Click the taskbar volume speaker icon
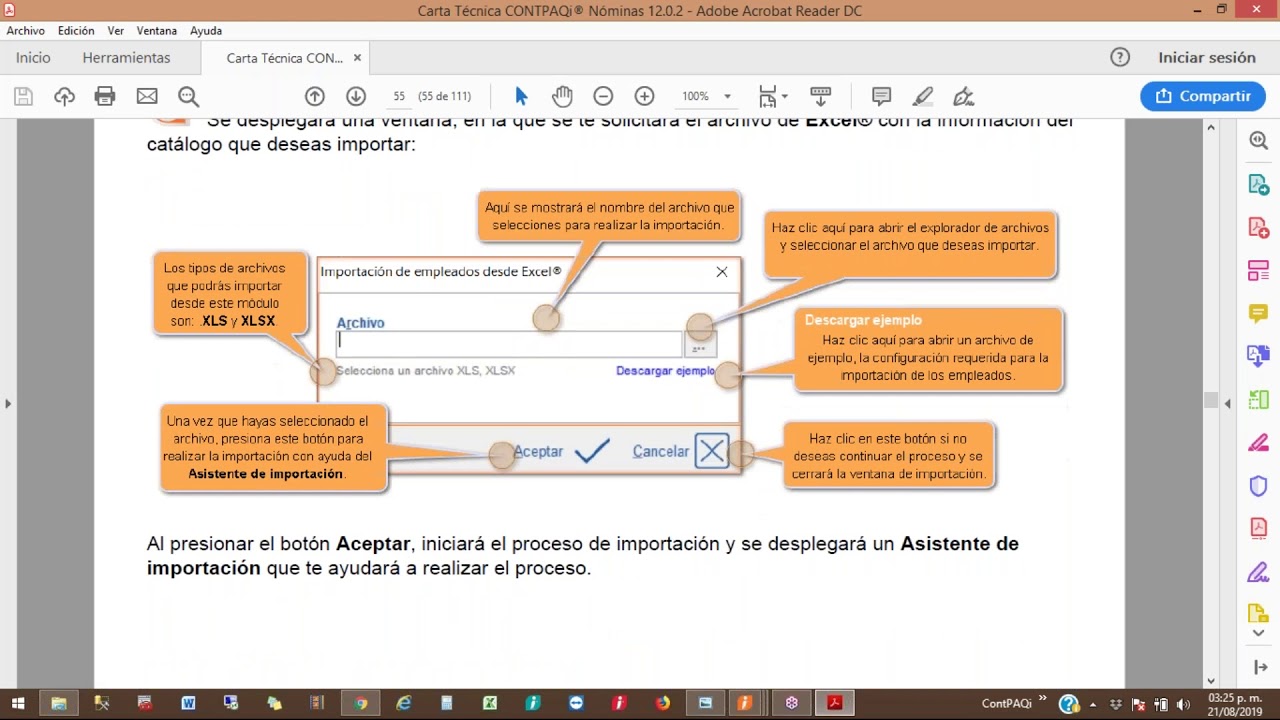The width and height of the screenshot is (1280, 720). 1185,704
